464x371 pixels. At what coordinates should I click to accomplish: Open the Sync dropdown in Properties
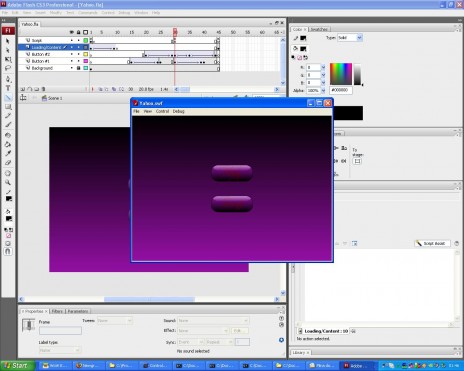pyautogui.click(x=191, y=342)
